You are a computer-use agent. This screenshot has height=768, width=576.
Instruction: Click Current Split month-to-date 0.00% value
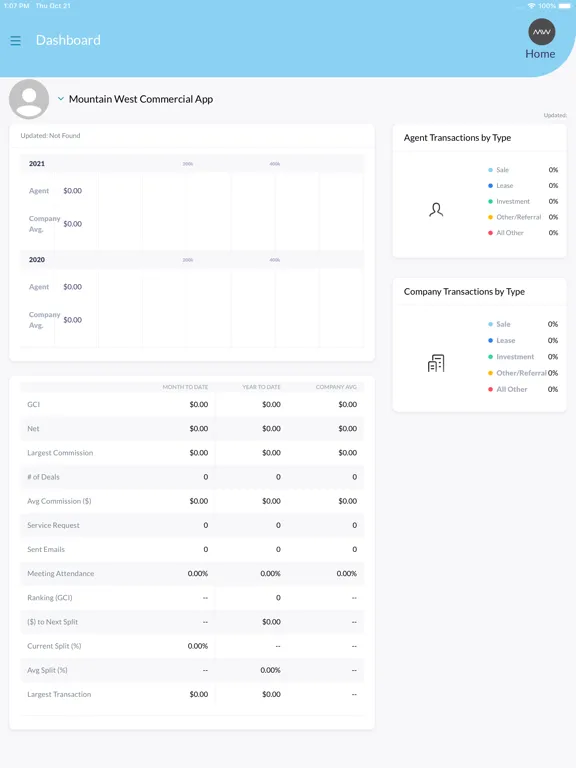point(198,646)
